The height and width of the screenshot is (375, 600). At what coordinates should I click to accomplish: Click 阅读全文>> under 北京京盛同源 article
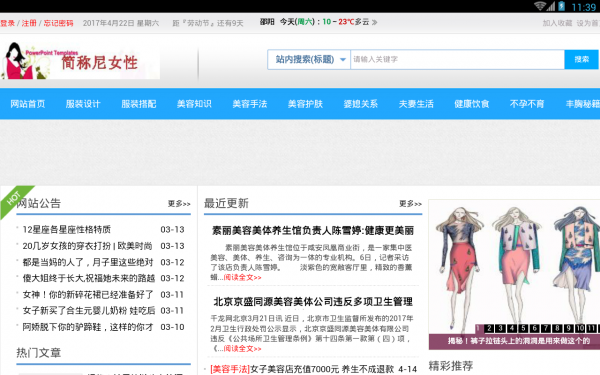pyautogui.click(x=242, y=349)
